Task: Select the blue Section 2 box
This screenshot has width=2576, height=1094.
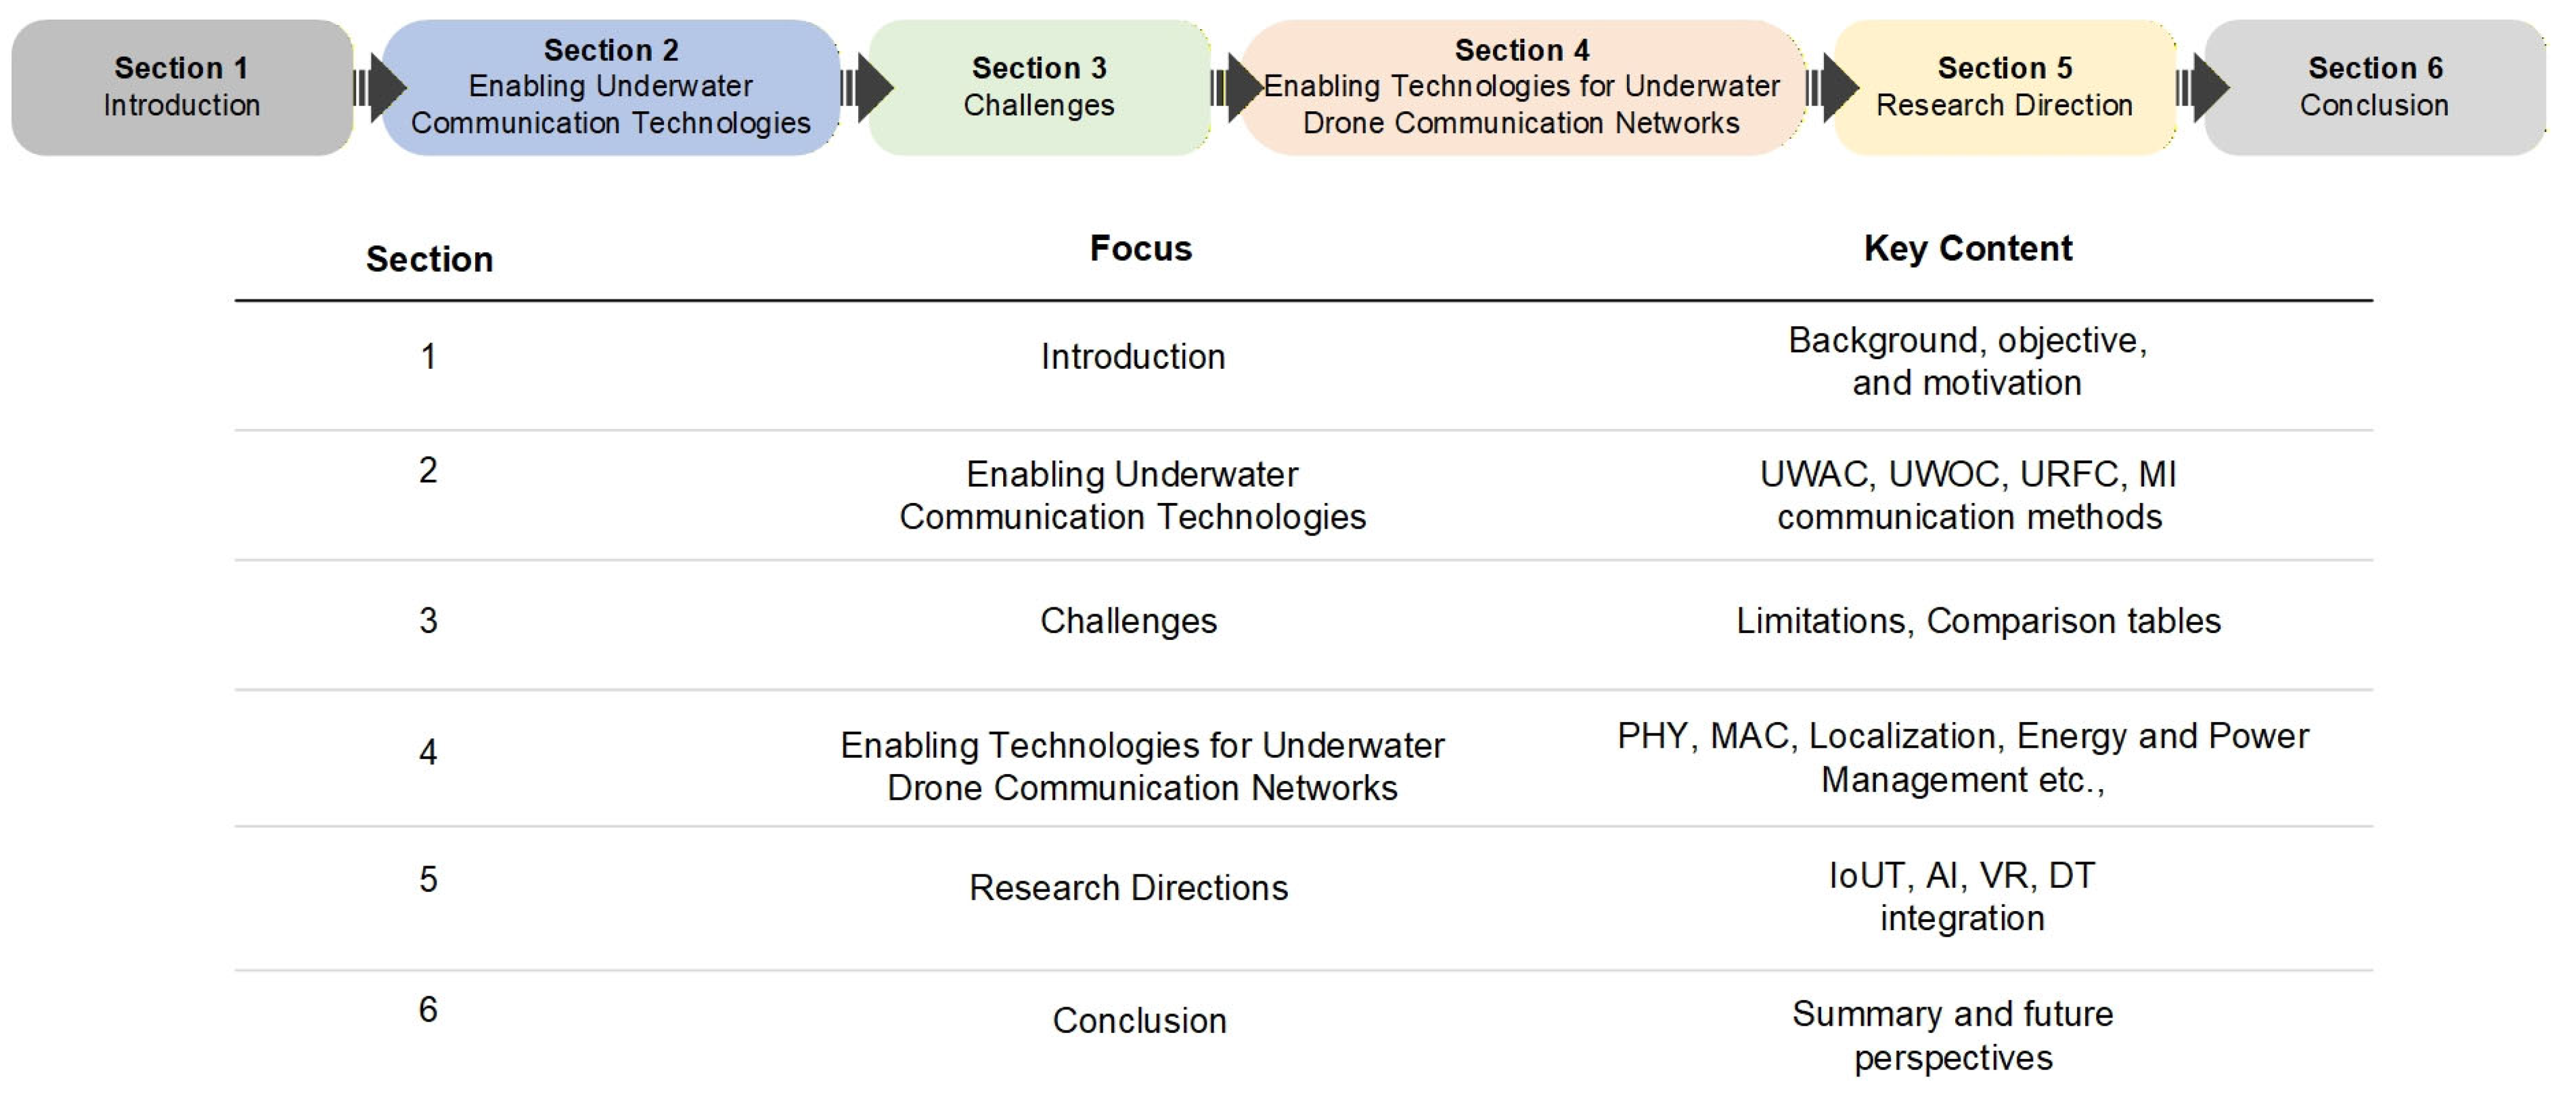Action: pyautogui.click(x=610, y=88)
